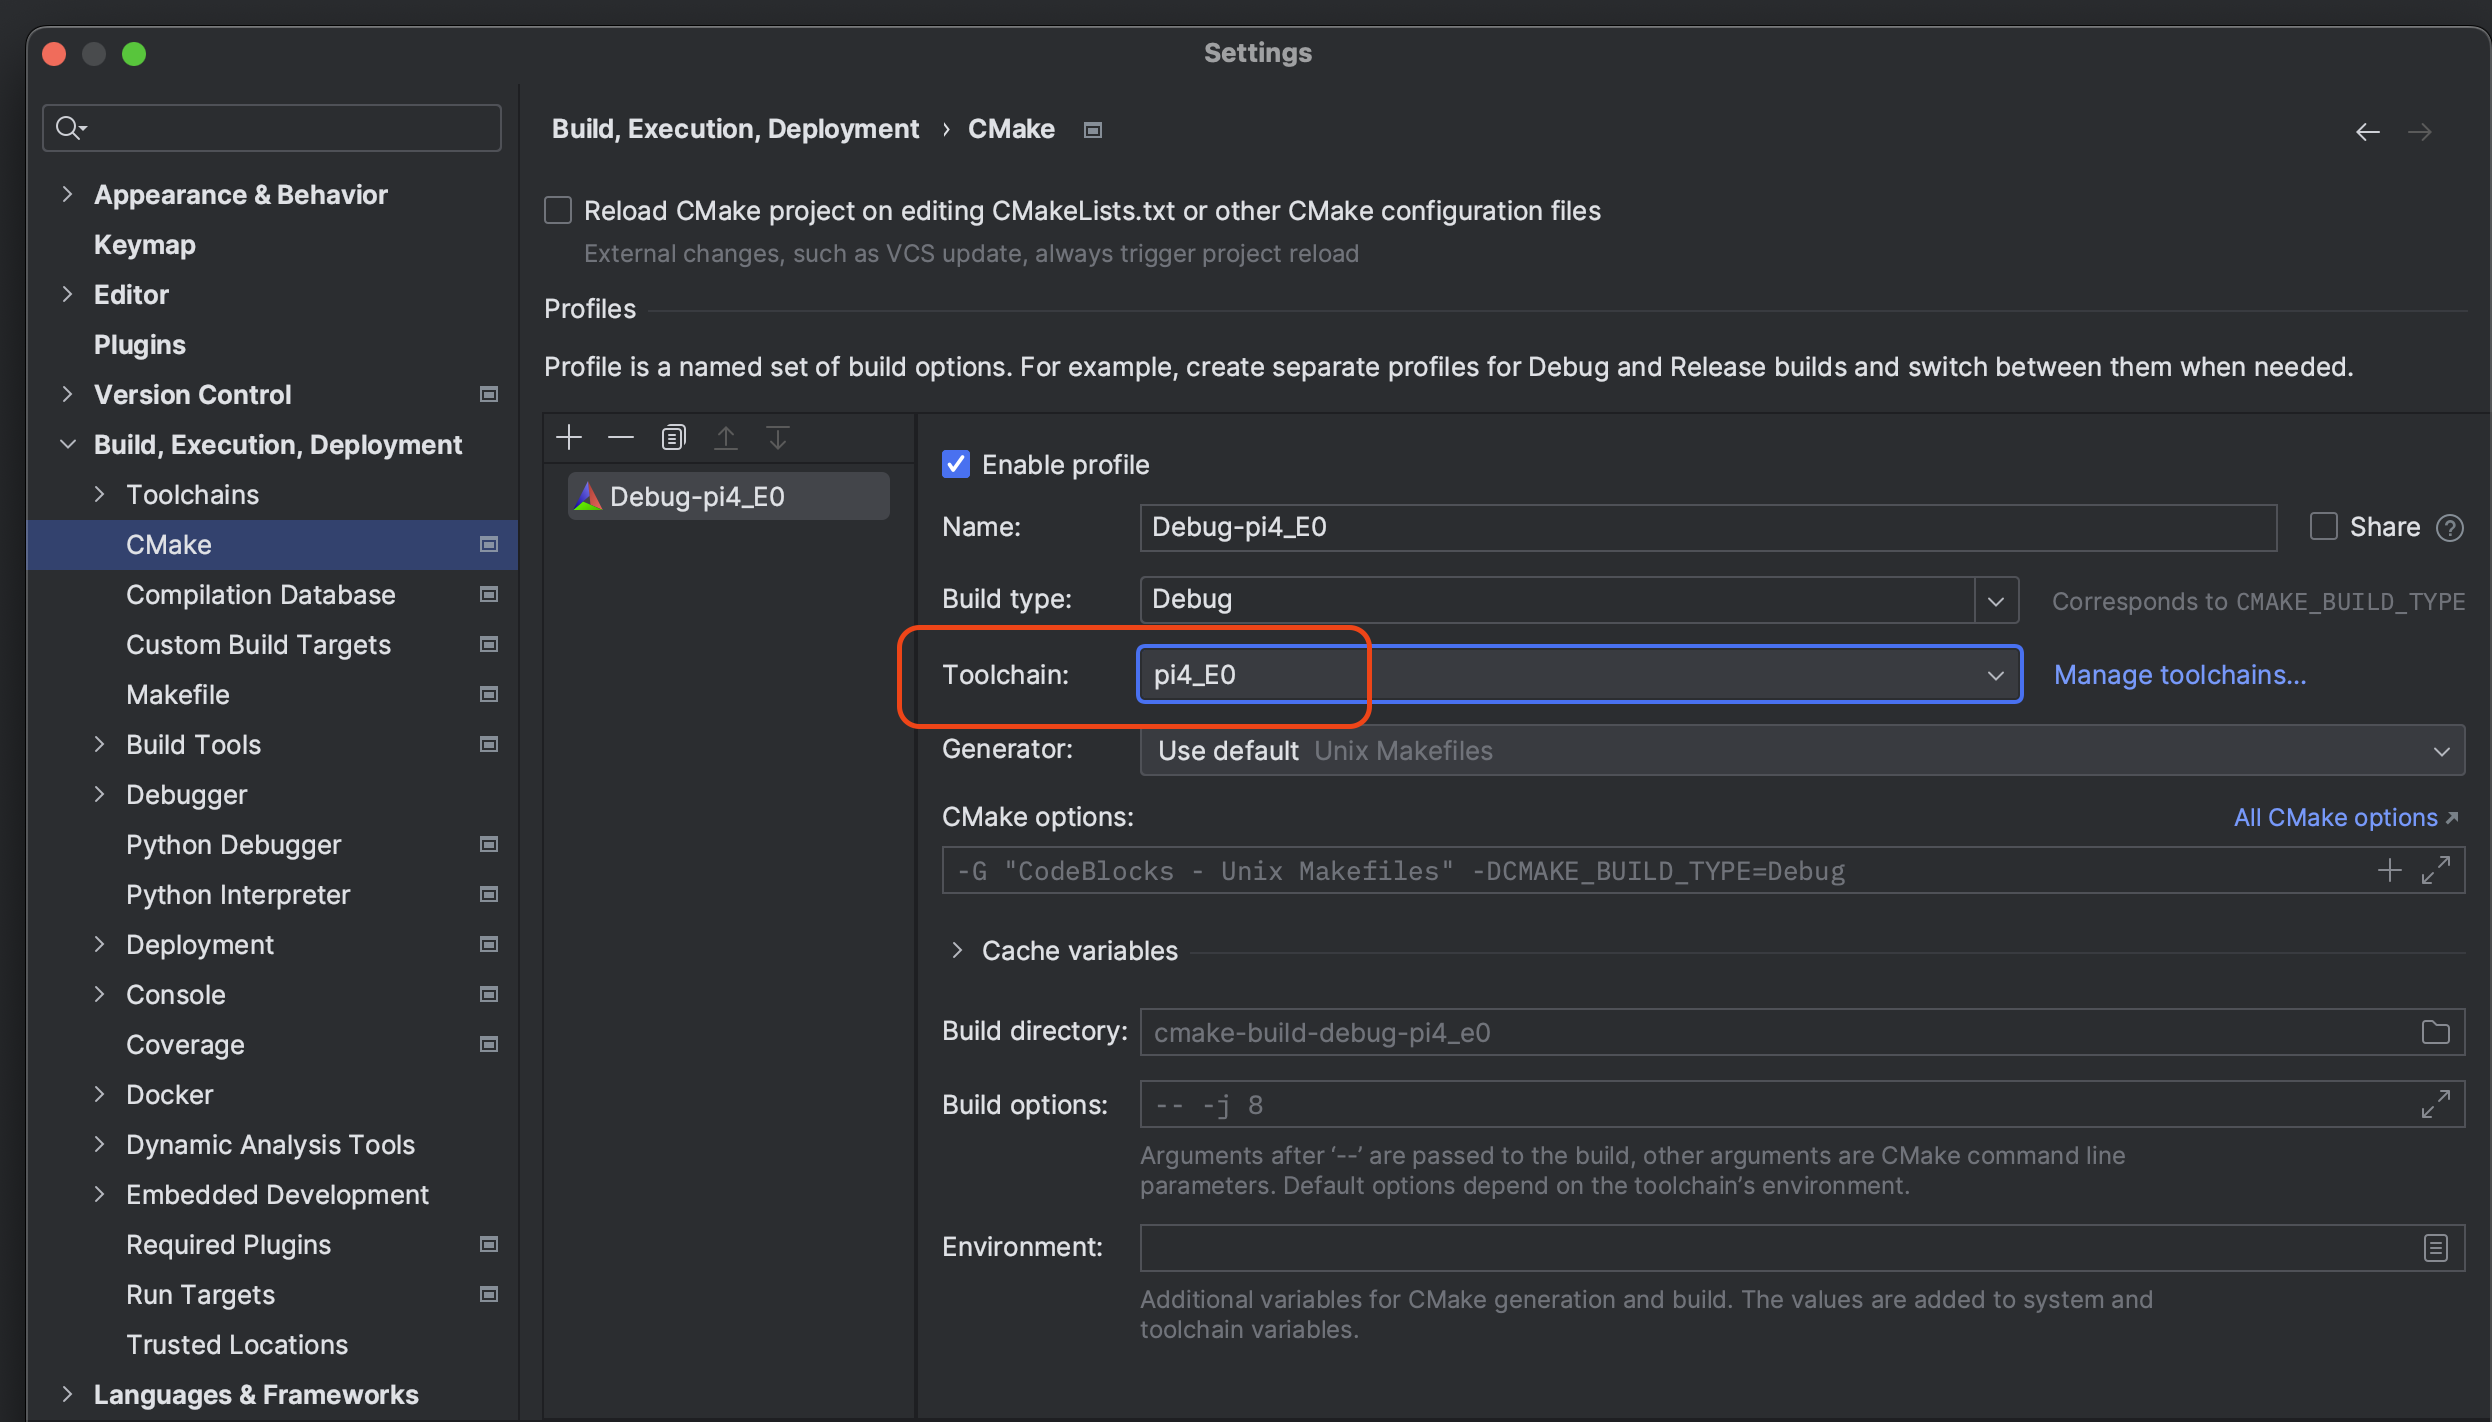Viewport: 2492px width, 1422px height.
Task: Click the search magnifier icon in the settings search
Action: coord(70,128)
